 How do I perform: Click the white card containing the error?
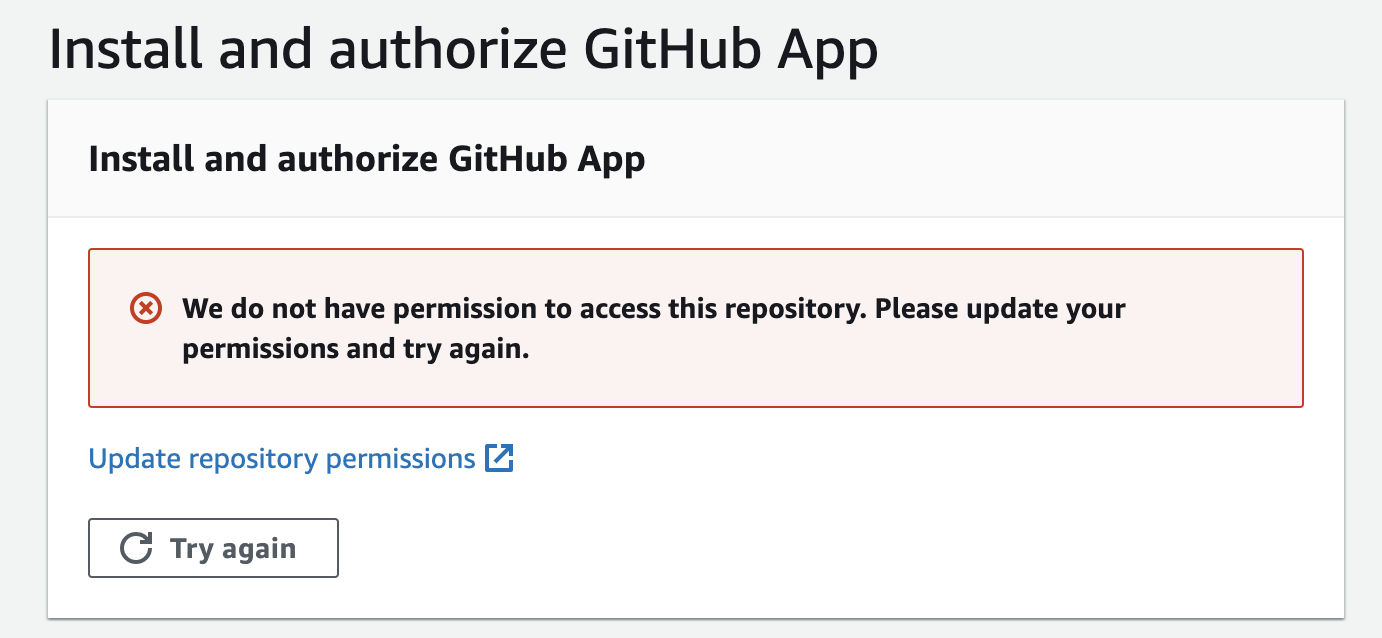coord(695,355)
